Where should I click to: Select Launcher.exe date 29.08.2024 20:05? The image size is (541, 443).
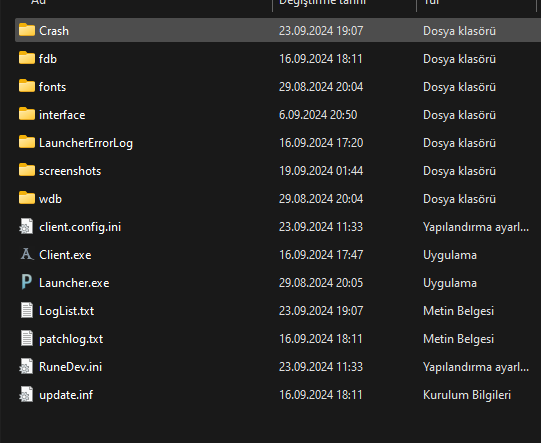coord(321,283)
